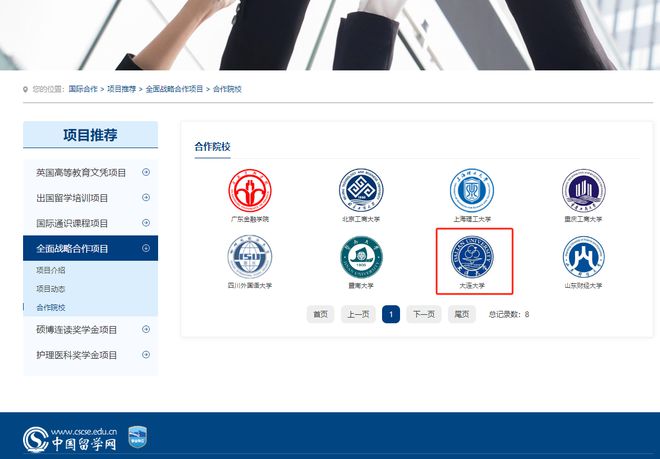Open 国际通识课程项目 menu label

pyautogui.click(x=72, y=223)
